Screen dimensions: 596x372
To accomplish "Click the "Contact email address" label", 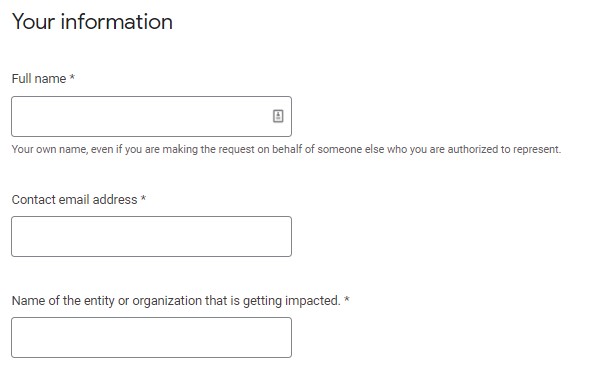I will pyautogui.click(x=74, y=199).
